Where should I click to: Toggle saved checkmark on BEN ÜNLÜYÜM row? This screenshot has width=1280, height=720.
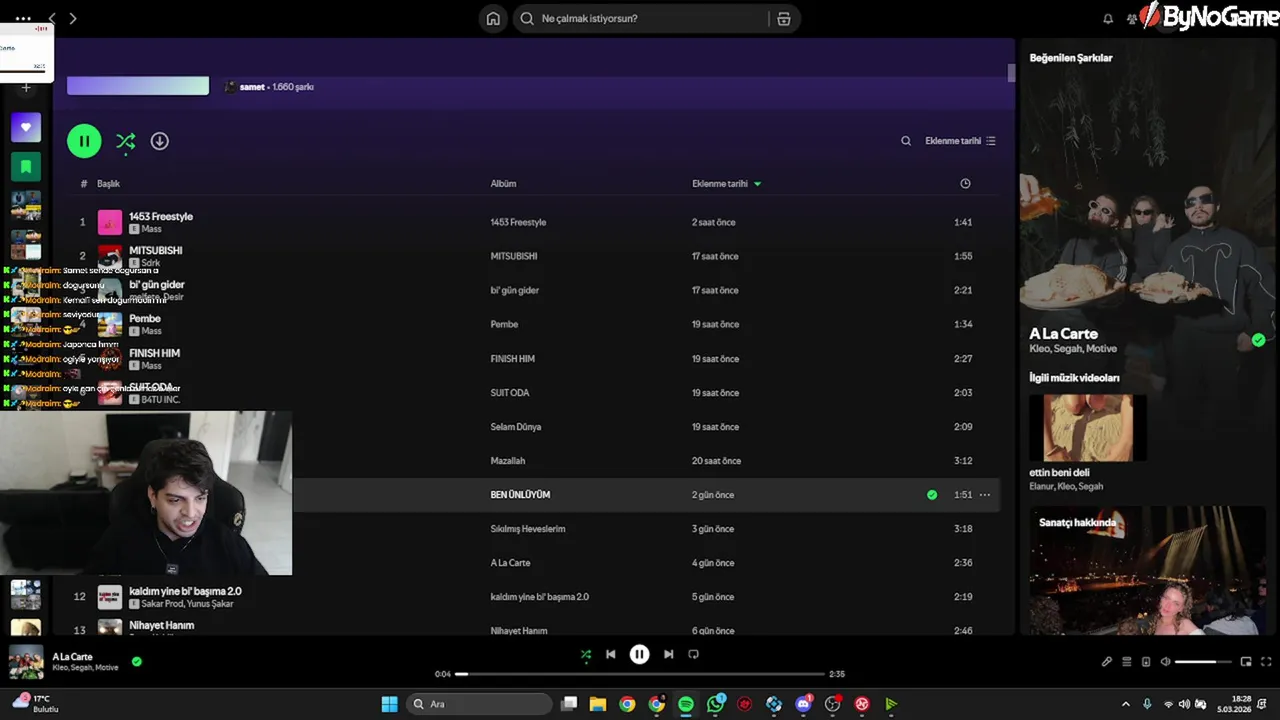932,494
